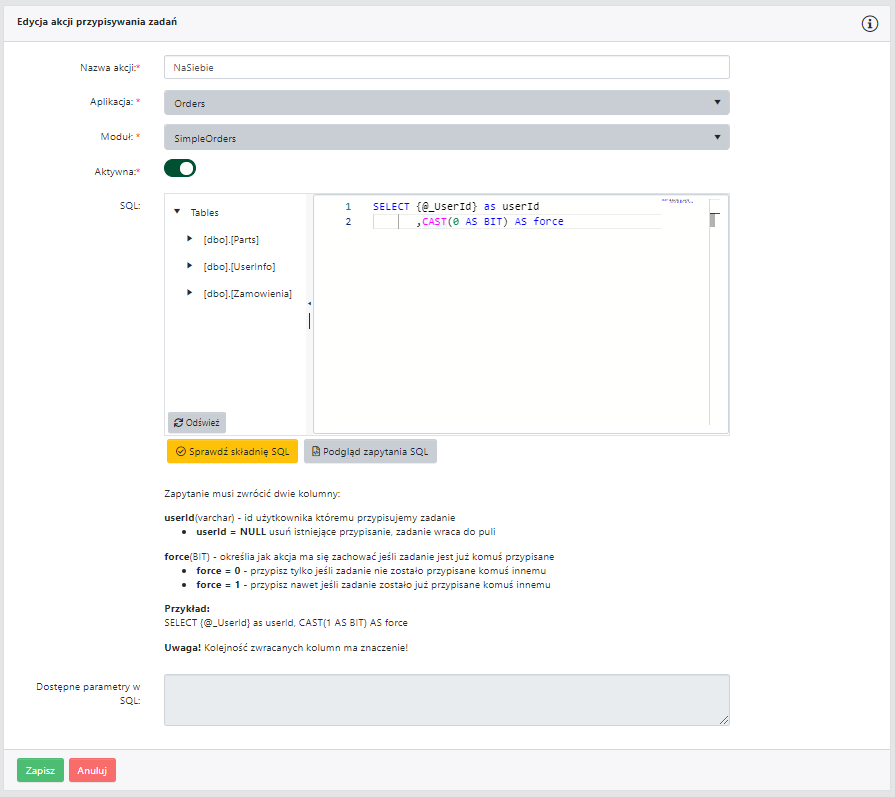Click the info icon in the header
Viewport: 895px width, 797px height.
tap(869, 23)
